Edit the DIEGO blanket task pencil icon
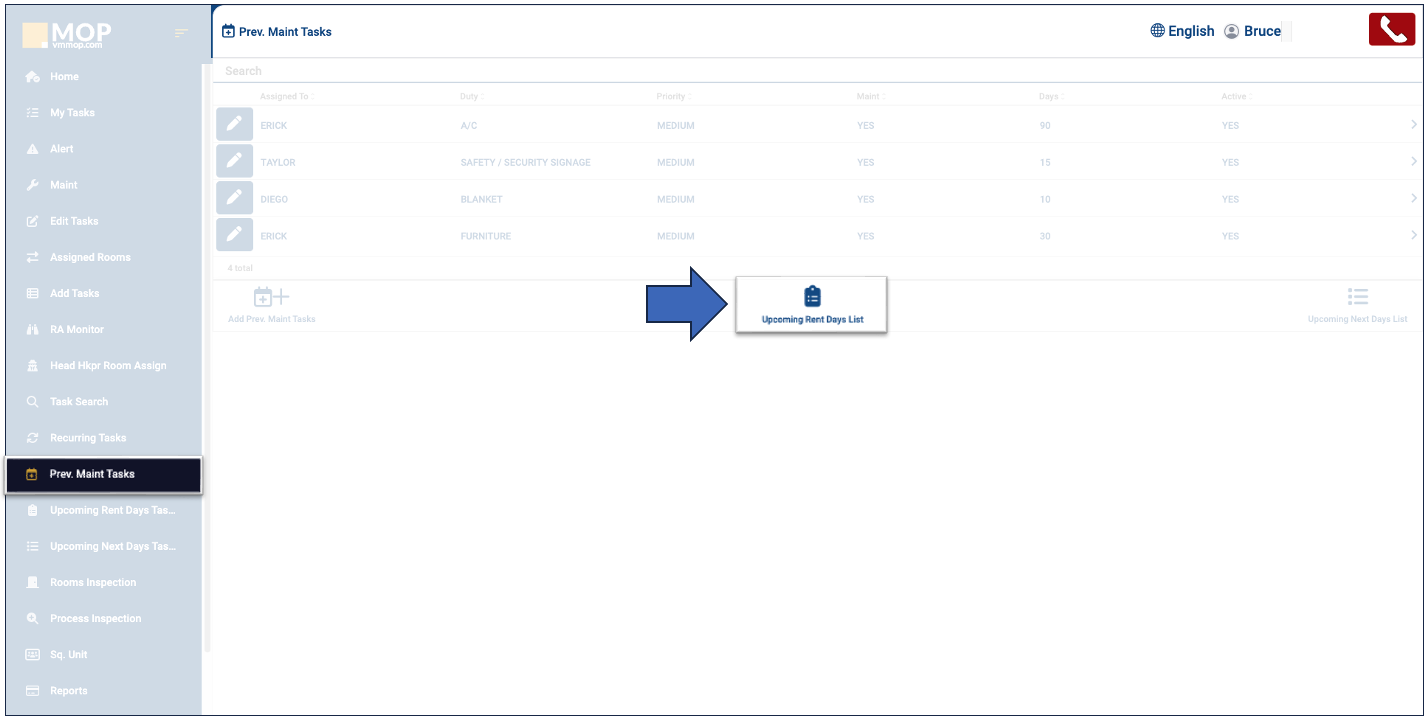The width and height of the screenshot is (1428, 722). click(x=234, y=198)
